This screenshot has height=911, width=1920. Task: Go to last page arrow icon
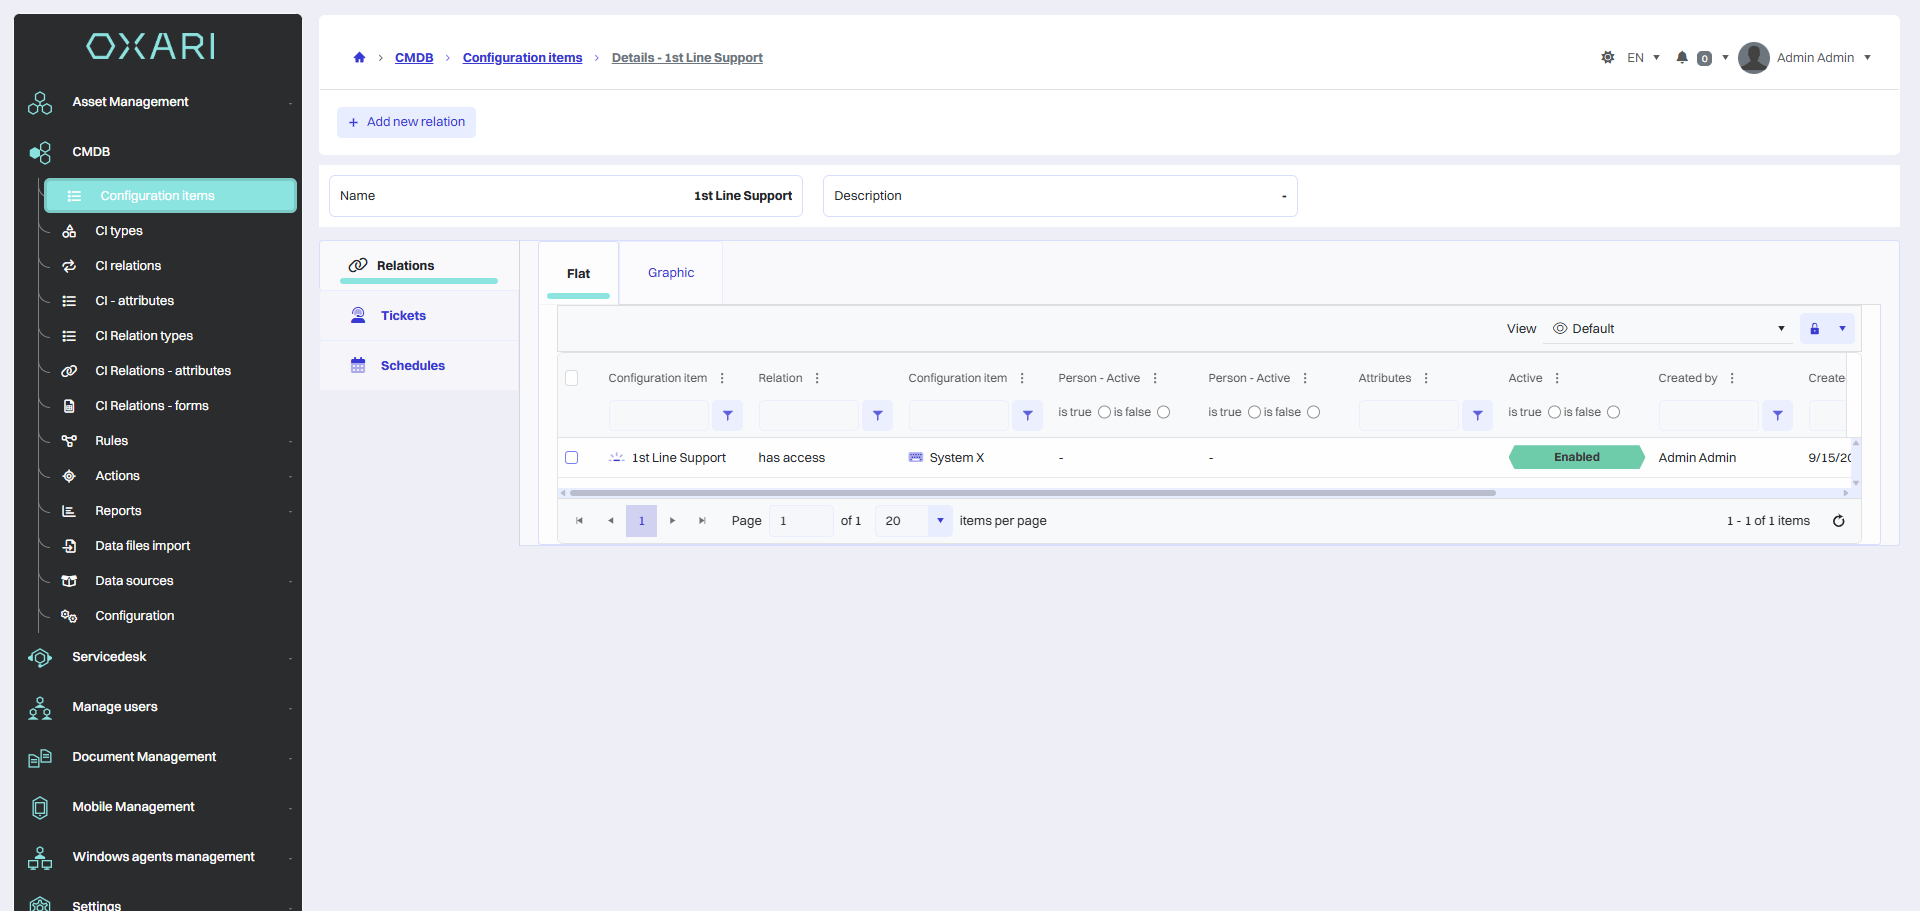click(702, 521)
